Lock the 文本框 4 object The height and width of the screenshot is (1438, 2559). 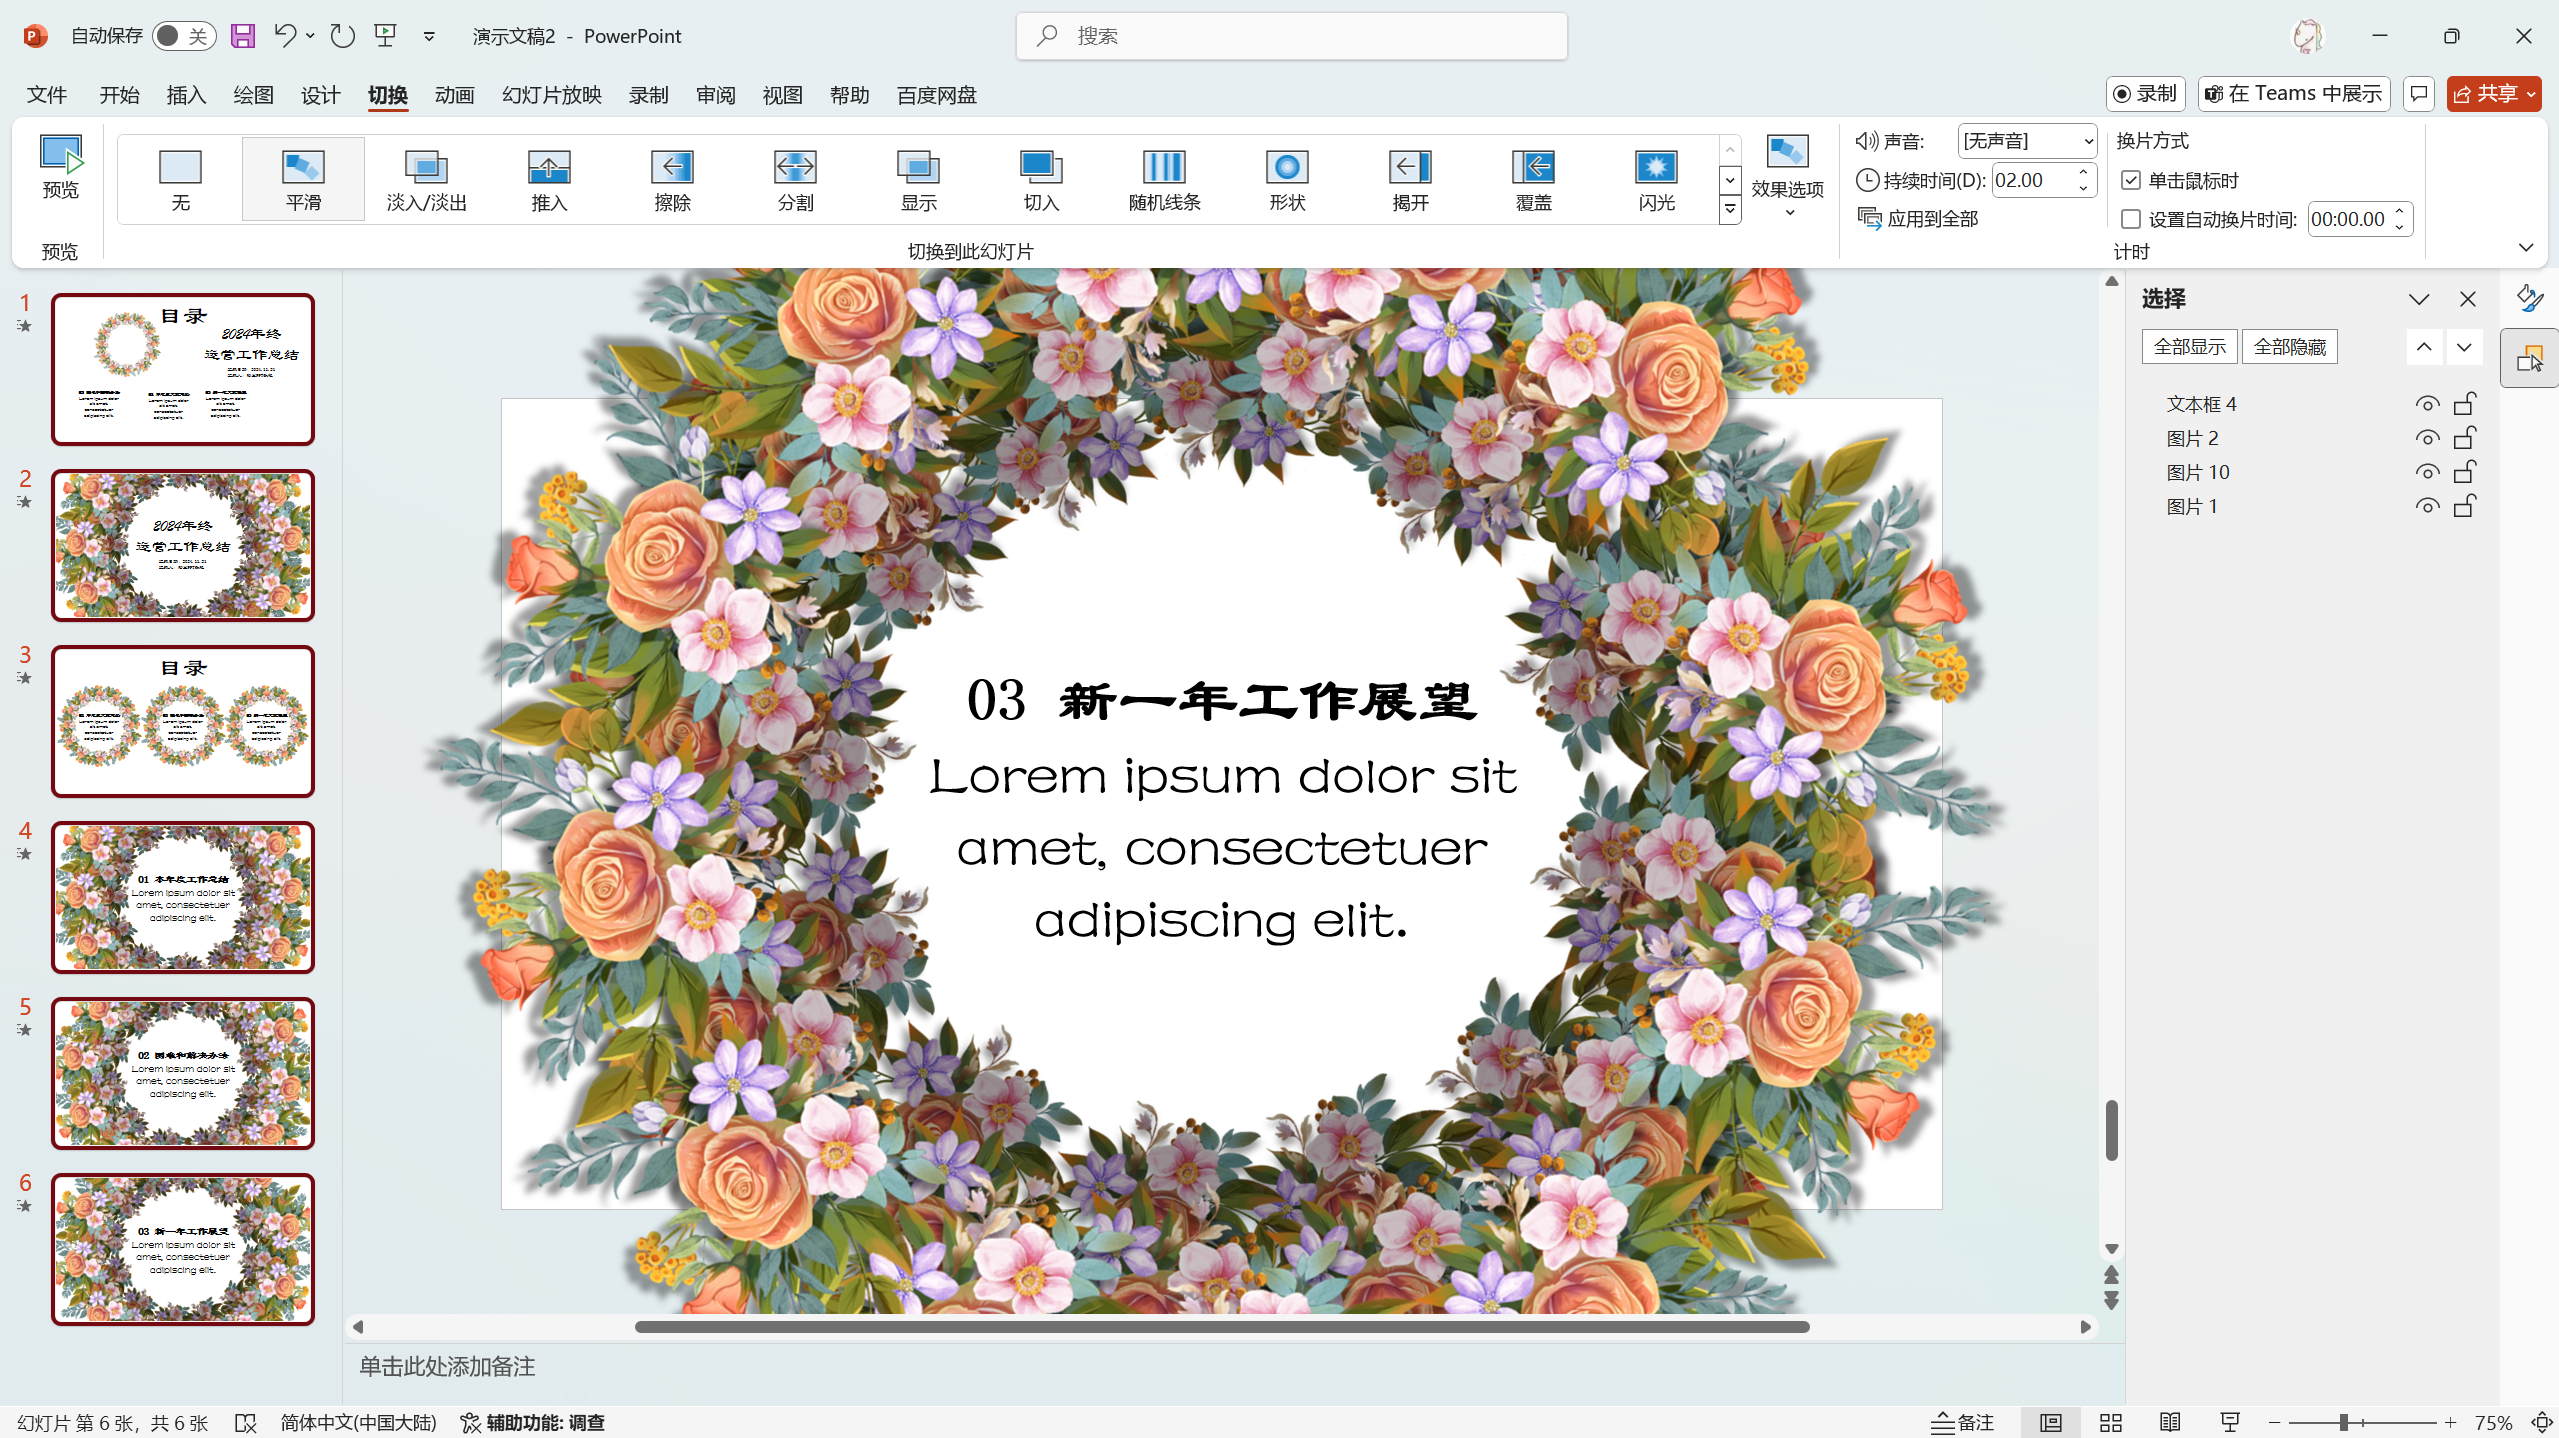tap(2465, 403)
